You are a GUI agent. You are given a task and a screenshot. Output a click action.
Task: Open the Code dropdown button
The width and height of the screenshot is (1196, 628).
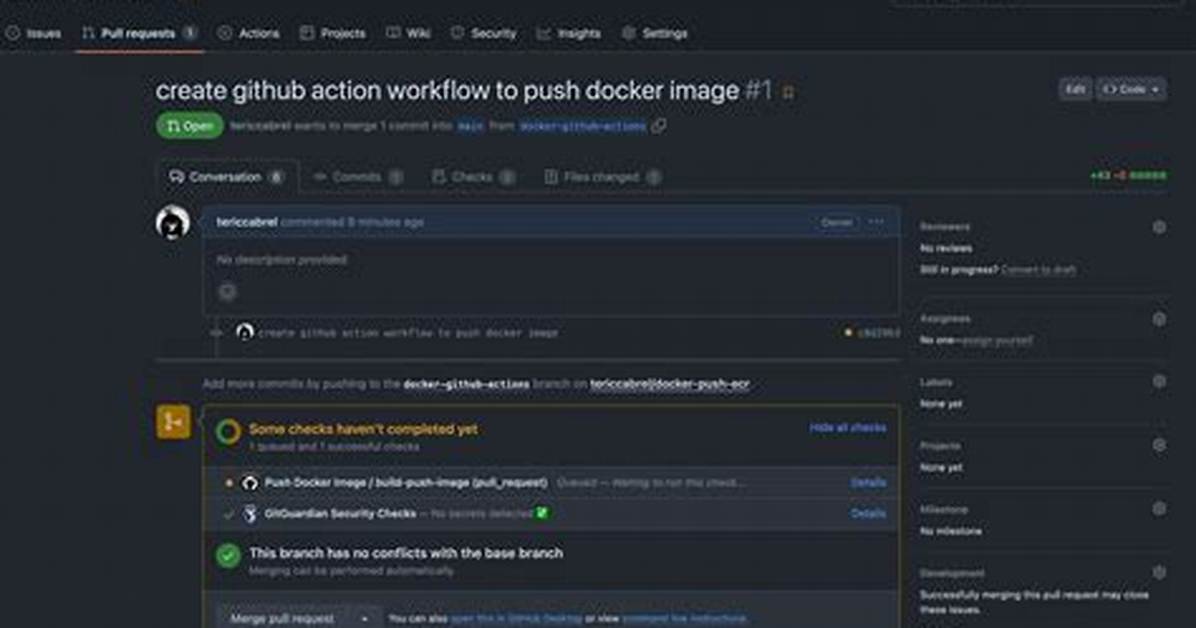[x=1132, y=89]
